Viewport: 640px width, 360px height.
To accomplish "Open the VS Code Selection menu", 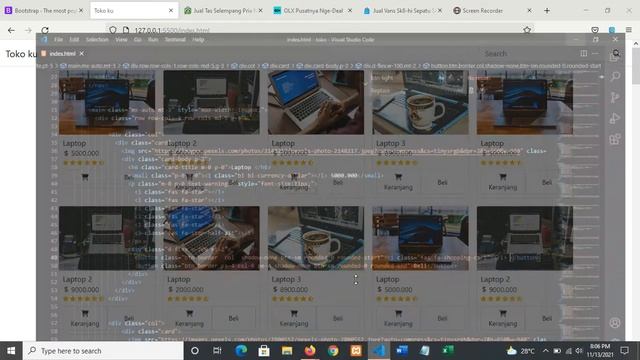I will coord(97,40).
